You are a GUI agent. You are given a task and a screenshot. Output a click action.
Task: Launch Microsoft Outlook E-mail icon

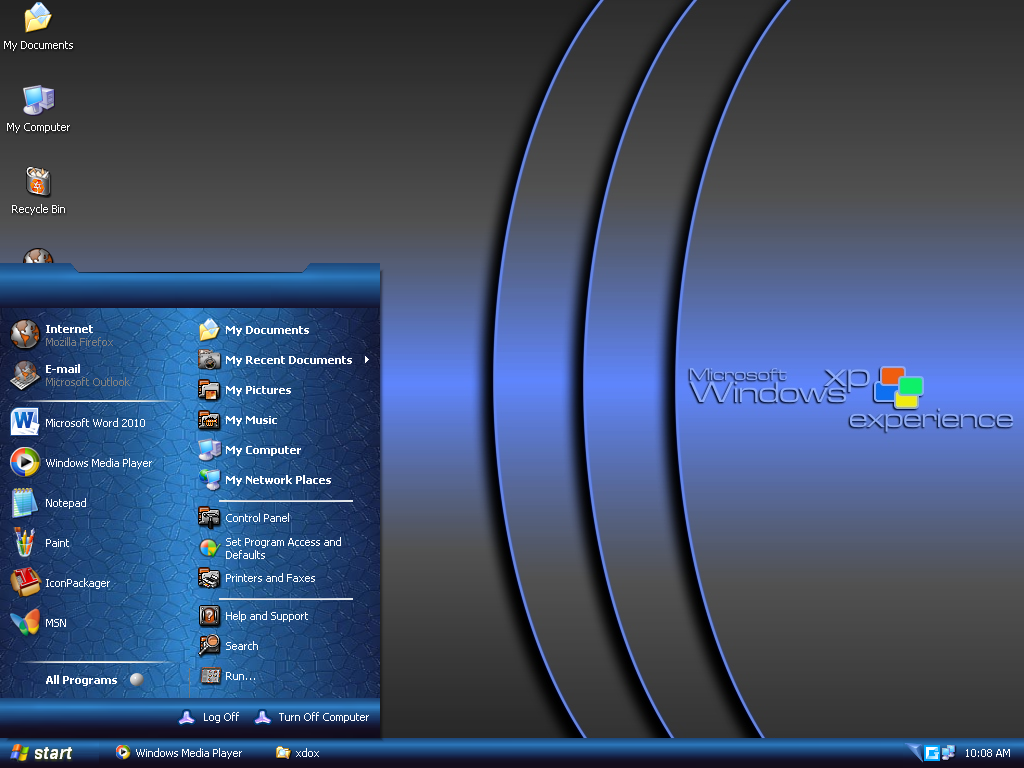tap(25, 375)
